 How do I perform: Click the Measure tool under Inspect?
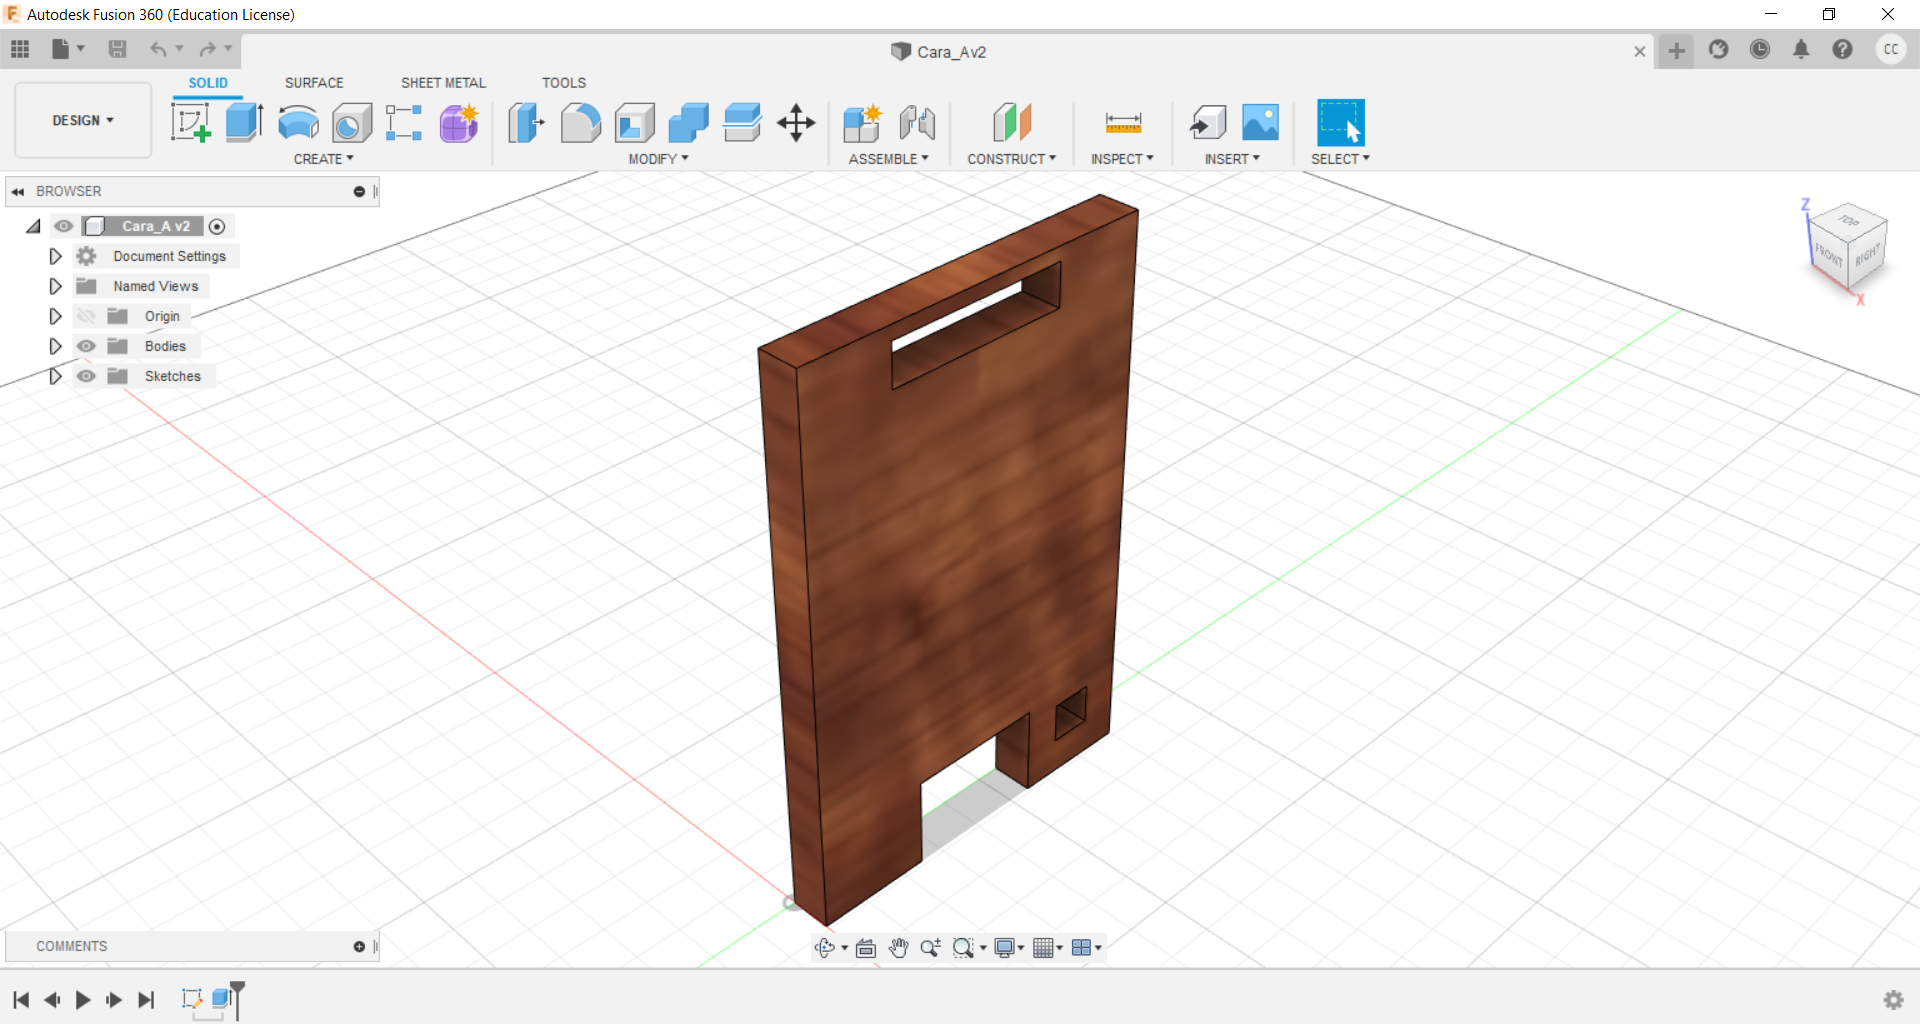coord(1123,123)
